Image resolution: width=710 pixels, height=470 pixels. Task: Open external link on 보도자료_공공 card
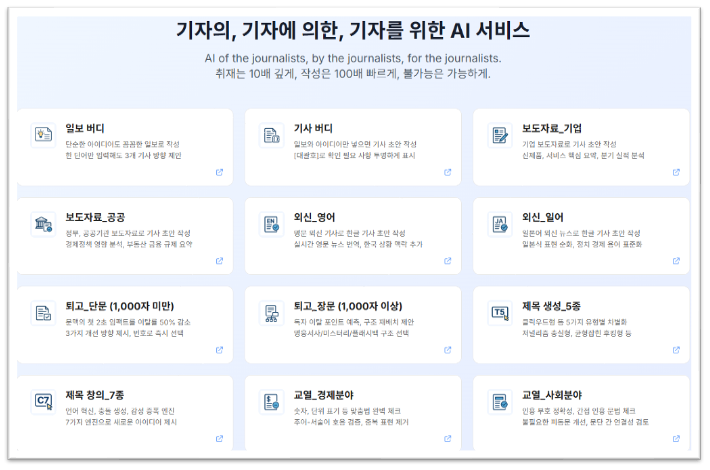click(x=220, y=261)
